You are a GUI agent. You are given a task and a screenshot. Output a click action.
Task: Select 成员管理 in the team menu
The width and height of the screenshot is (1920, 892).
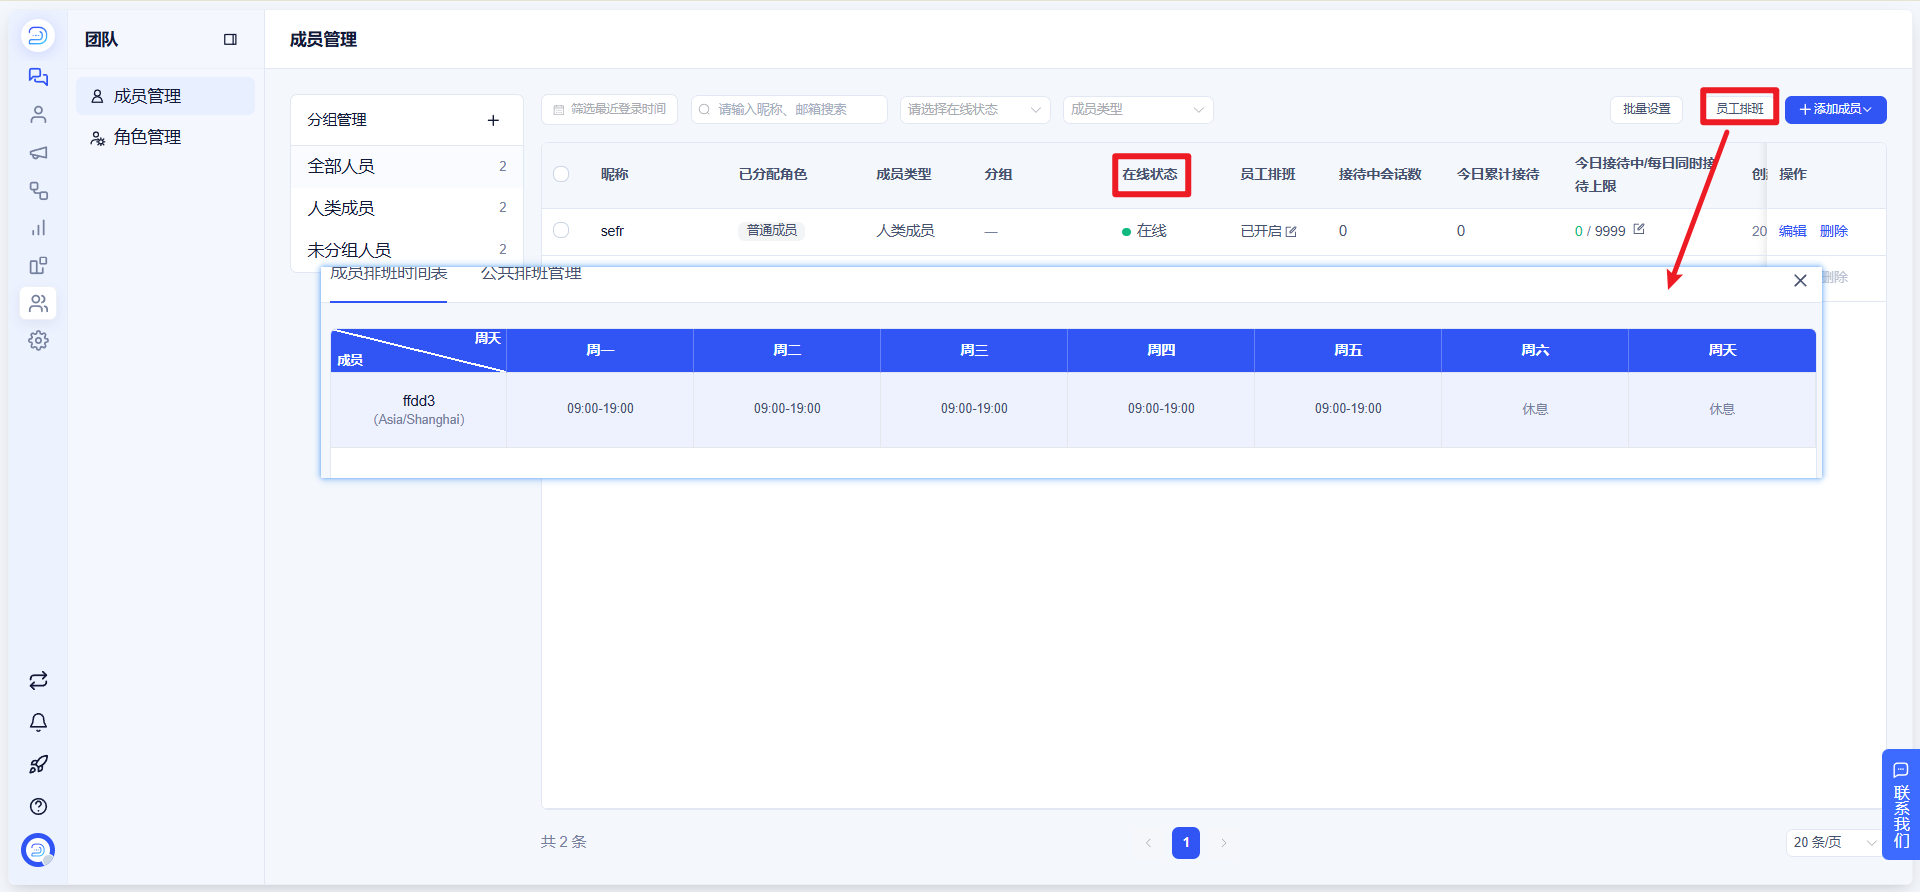point(165,96)
